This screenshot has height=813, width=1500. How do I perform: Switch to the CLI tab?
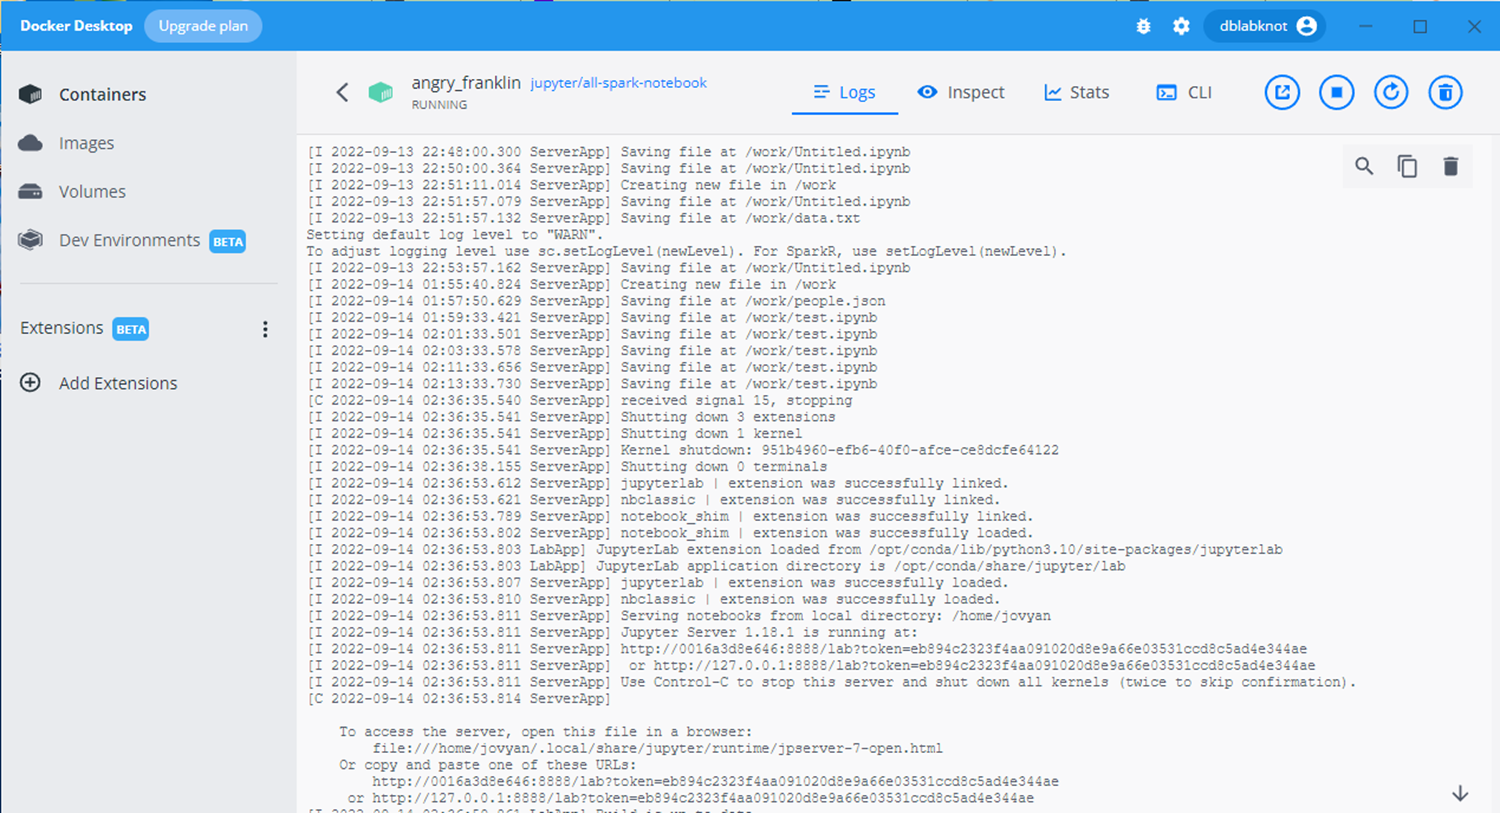coord(1185,92)
